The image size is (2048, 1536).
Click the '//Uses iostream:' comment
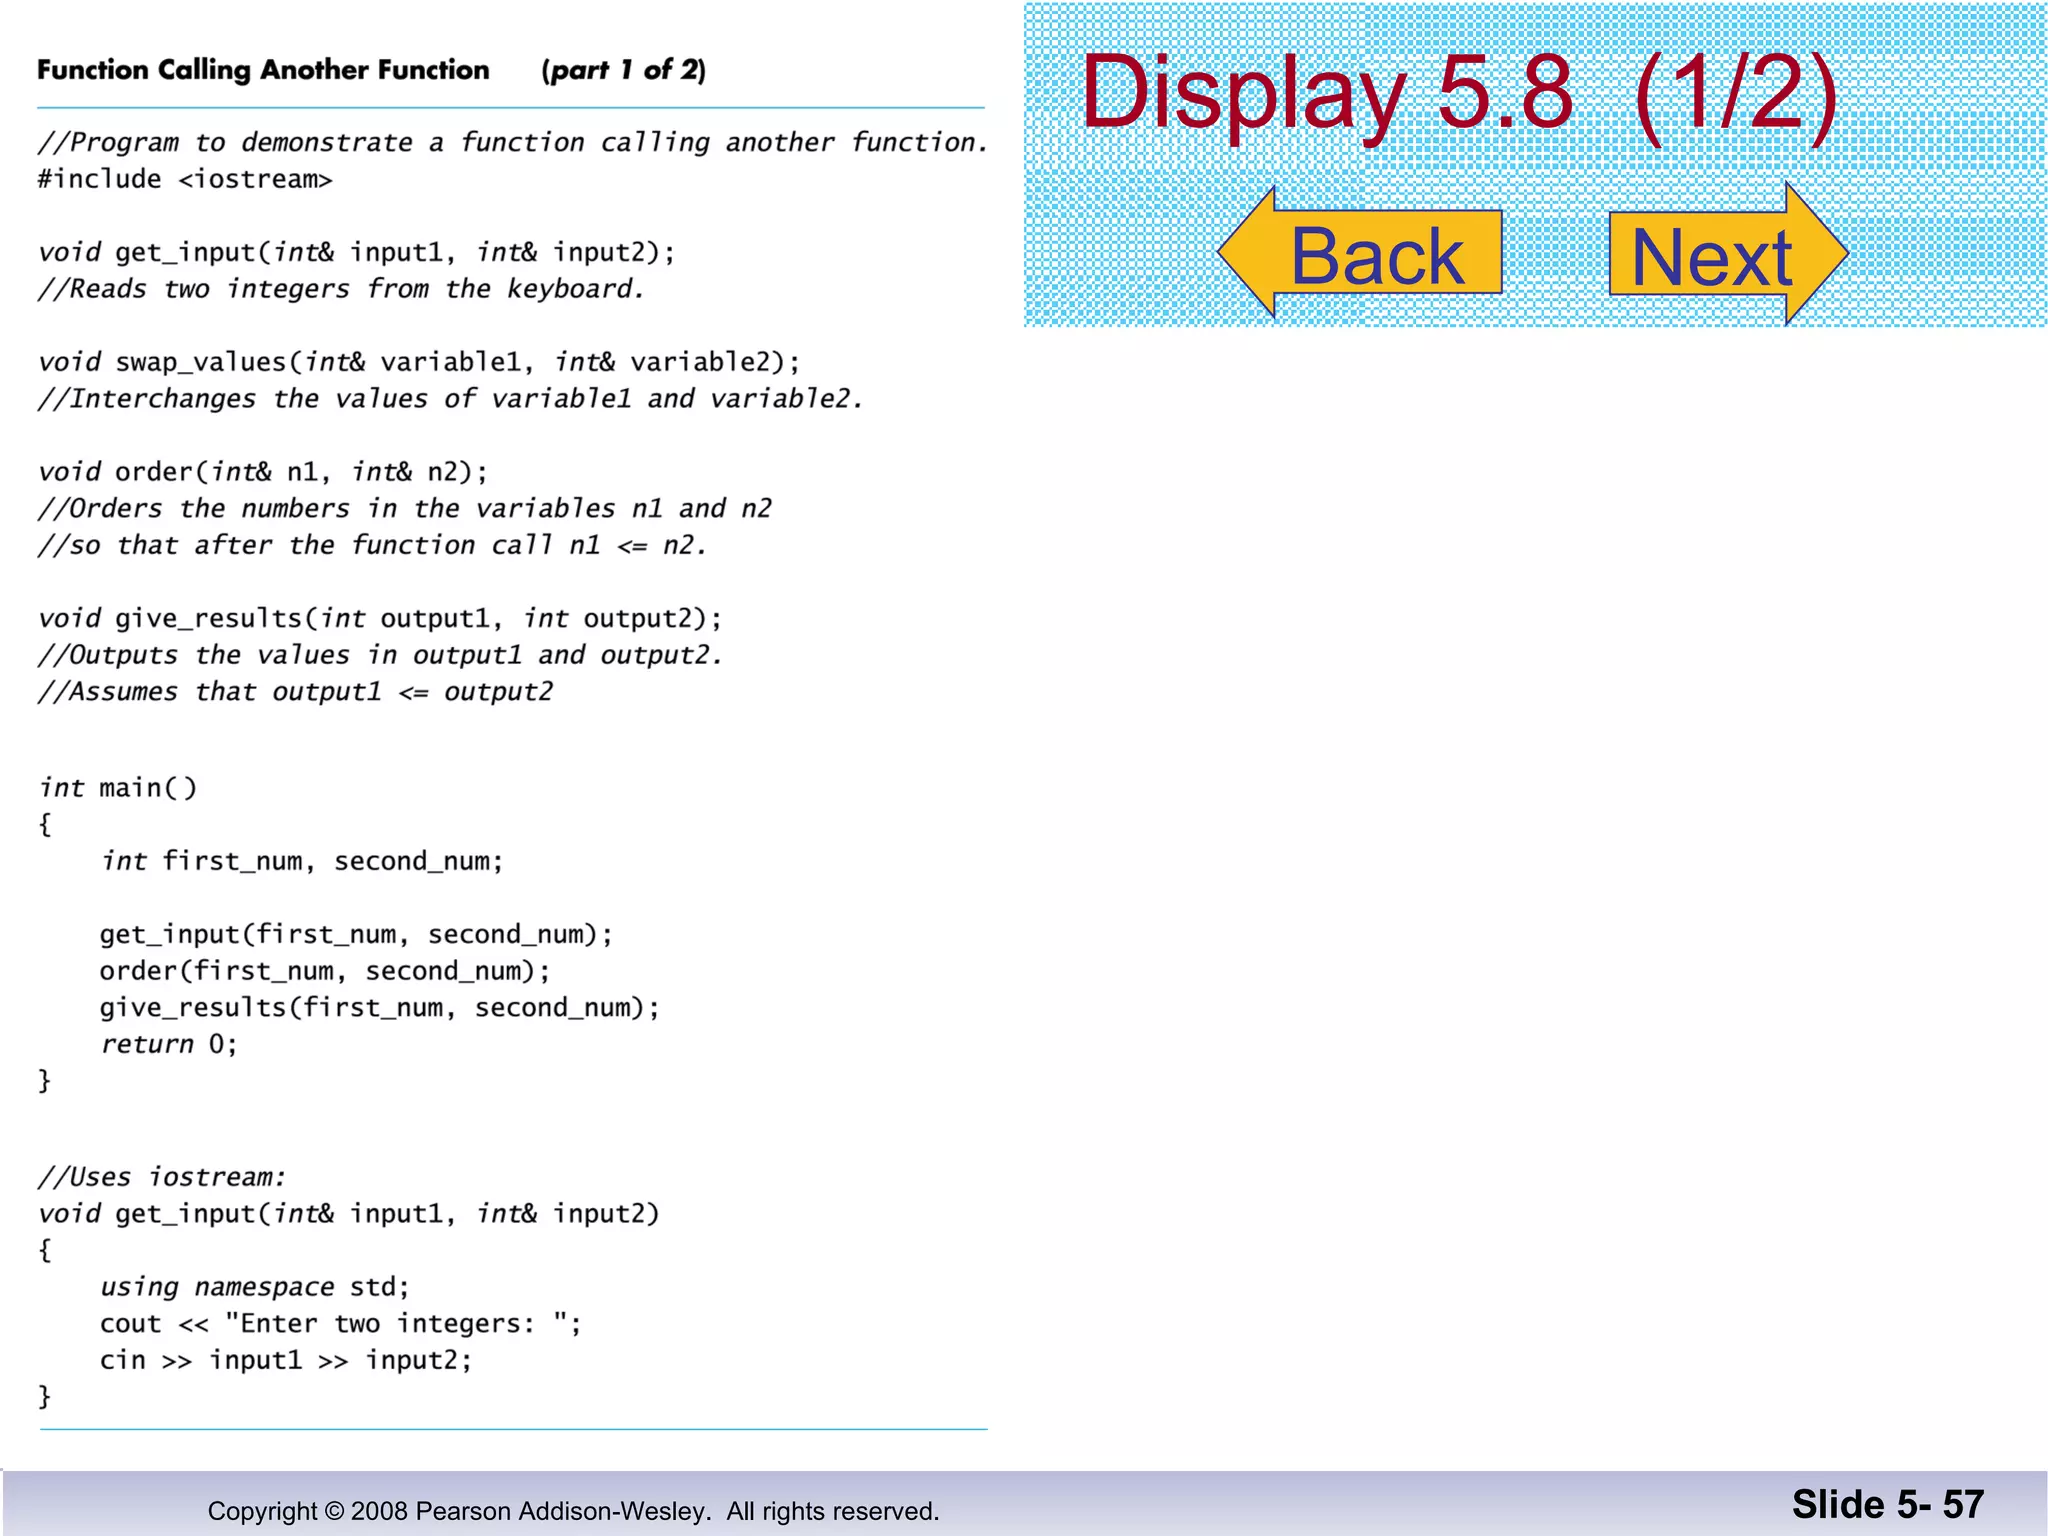tap(162, 1178)
